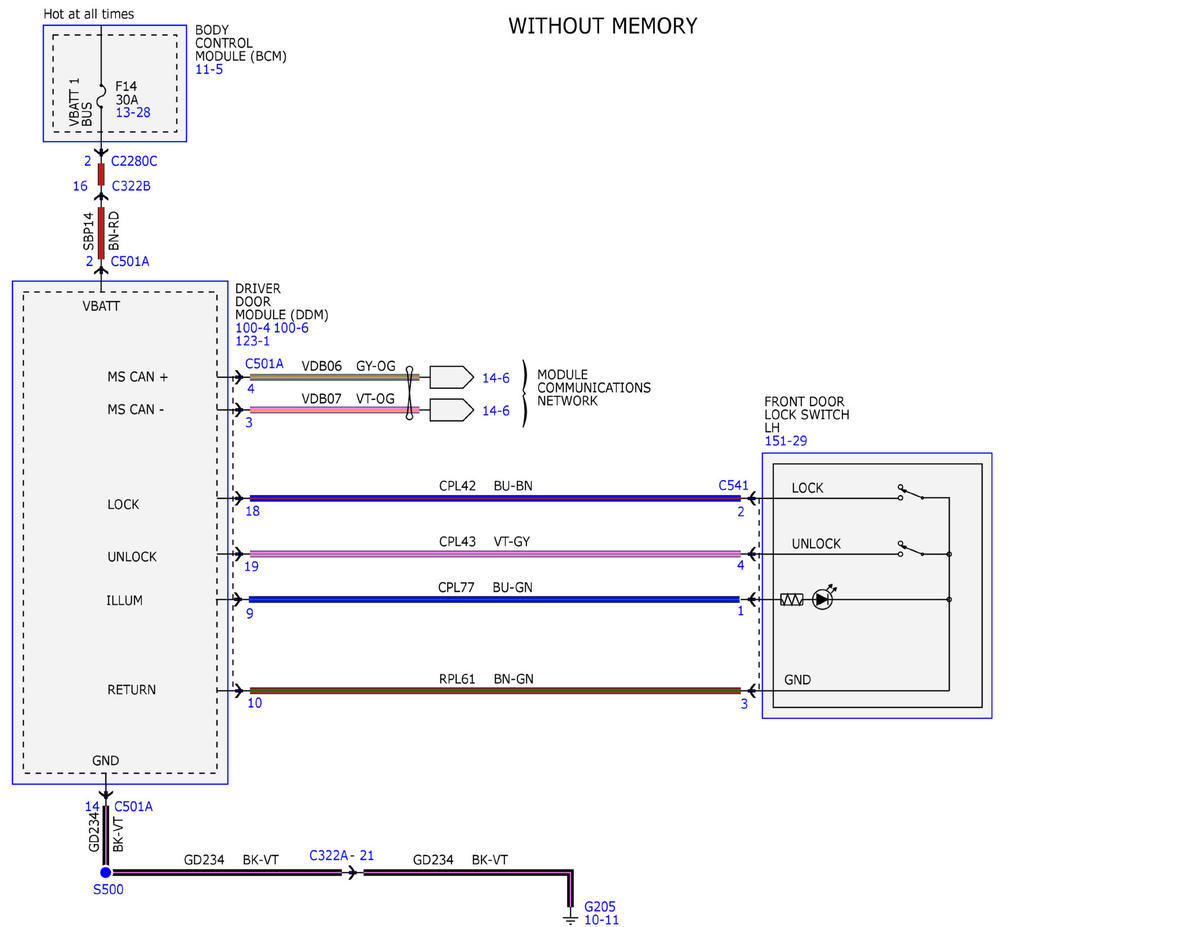
Task: Select the C541 connector label
Action: click(733, 485)
